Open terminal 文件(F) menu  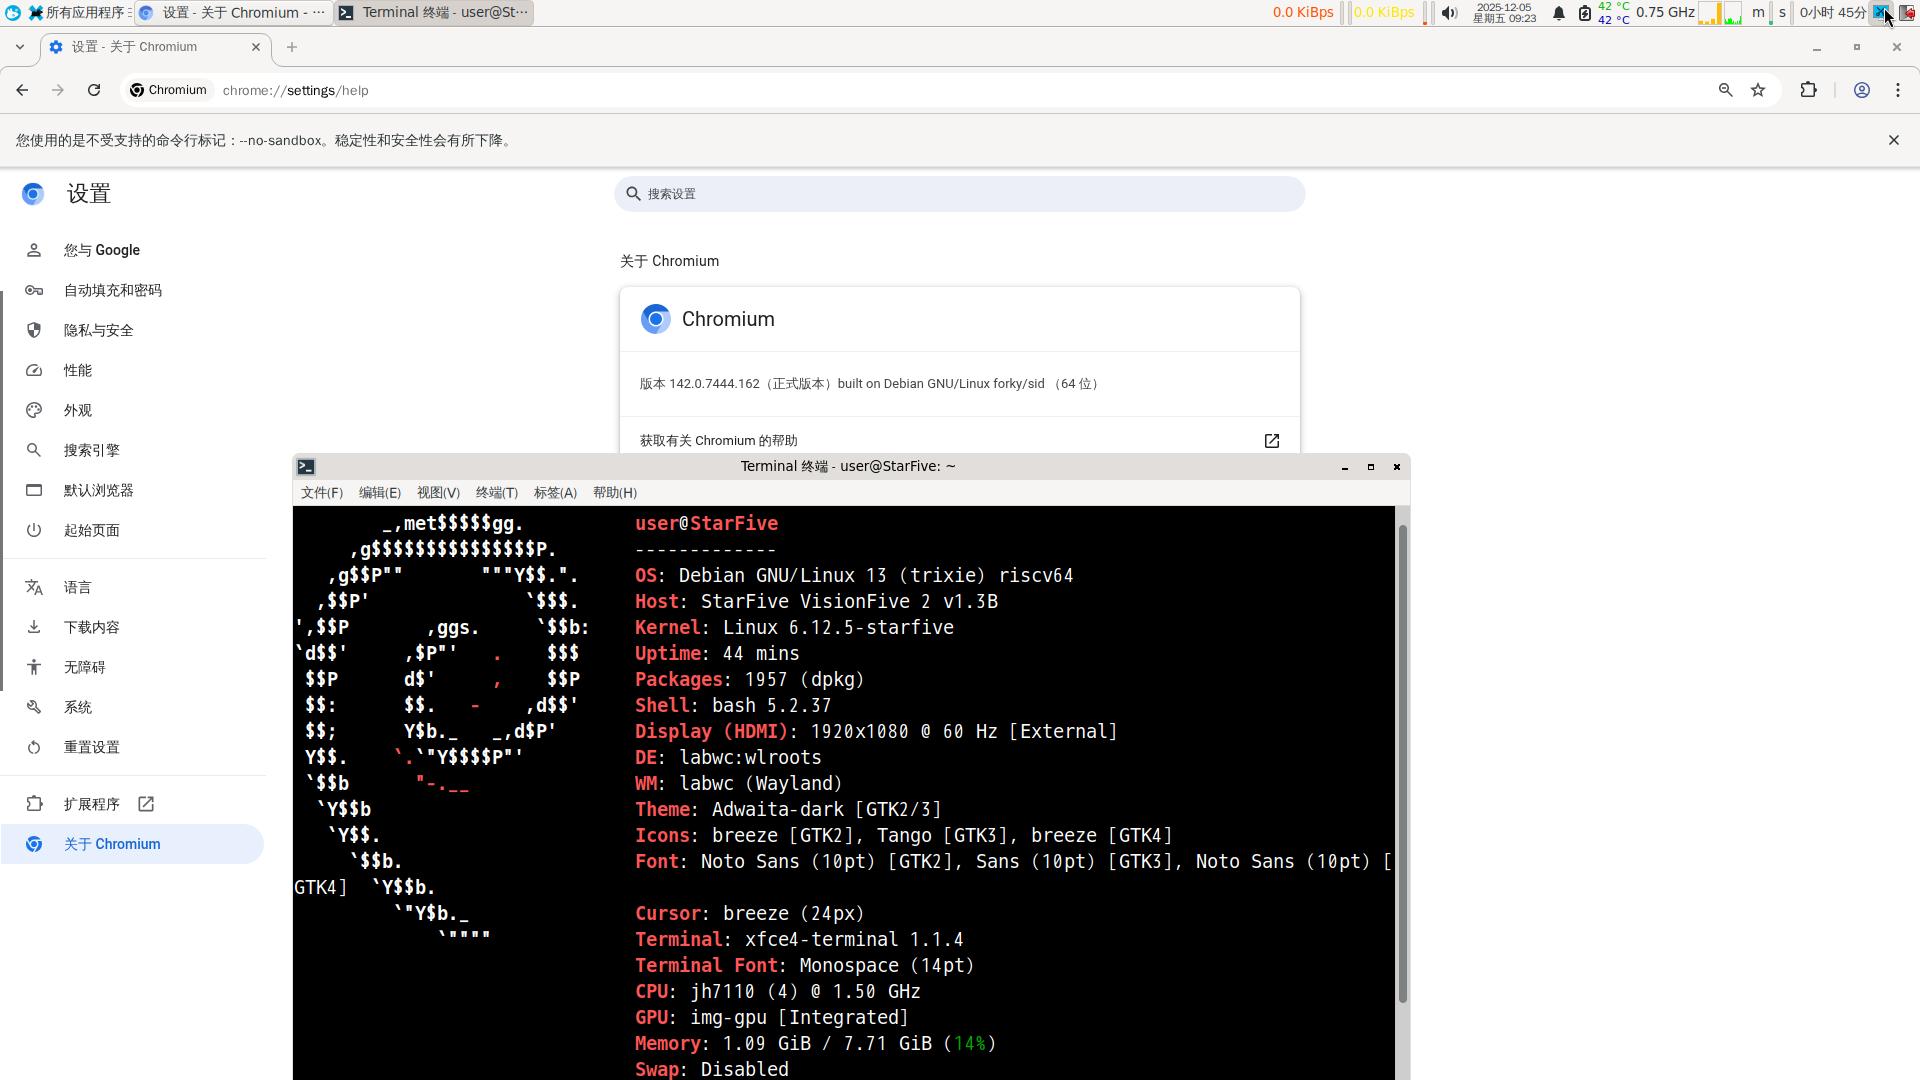point(321,493)
